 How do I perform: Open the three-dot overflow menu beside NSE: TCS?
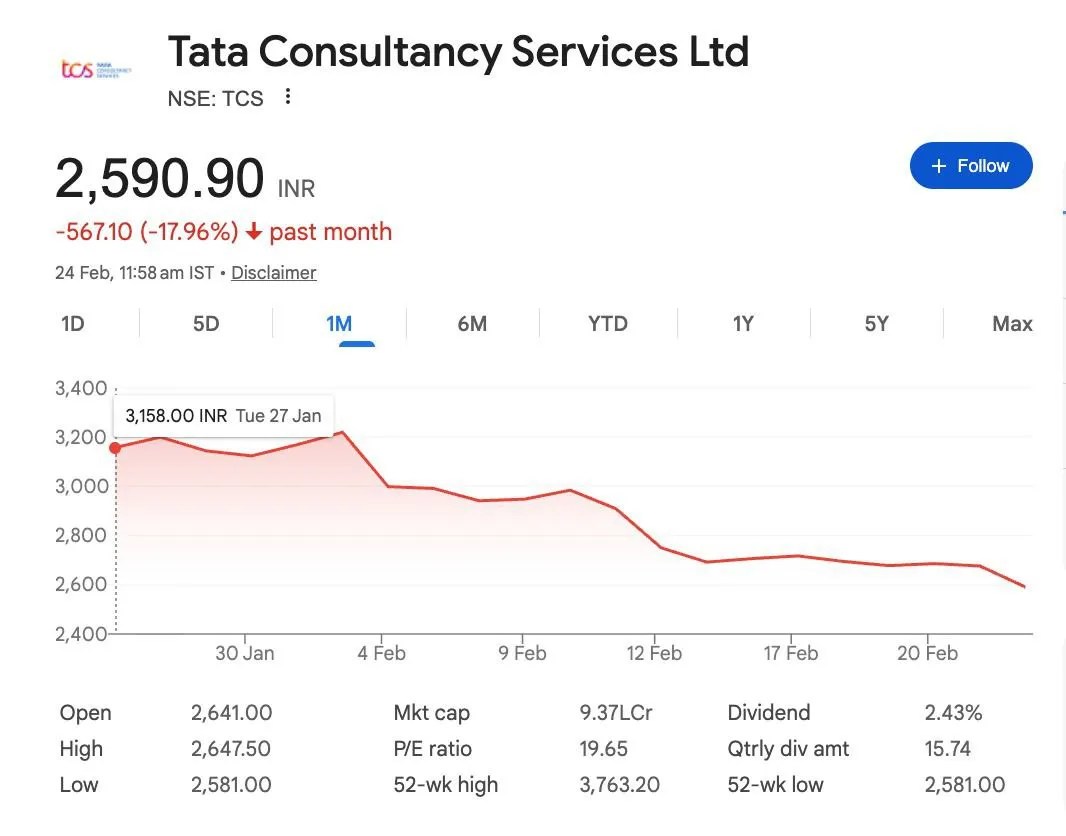pos(287,96)
